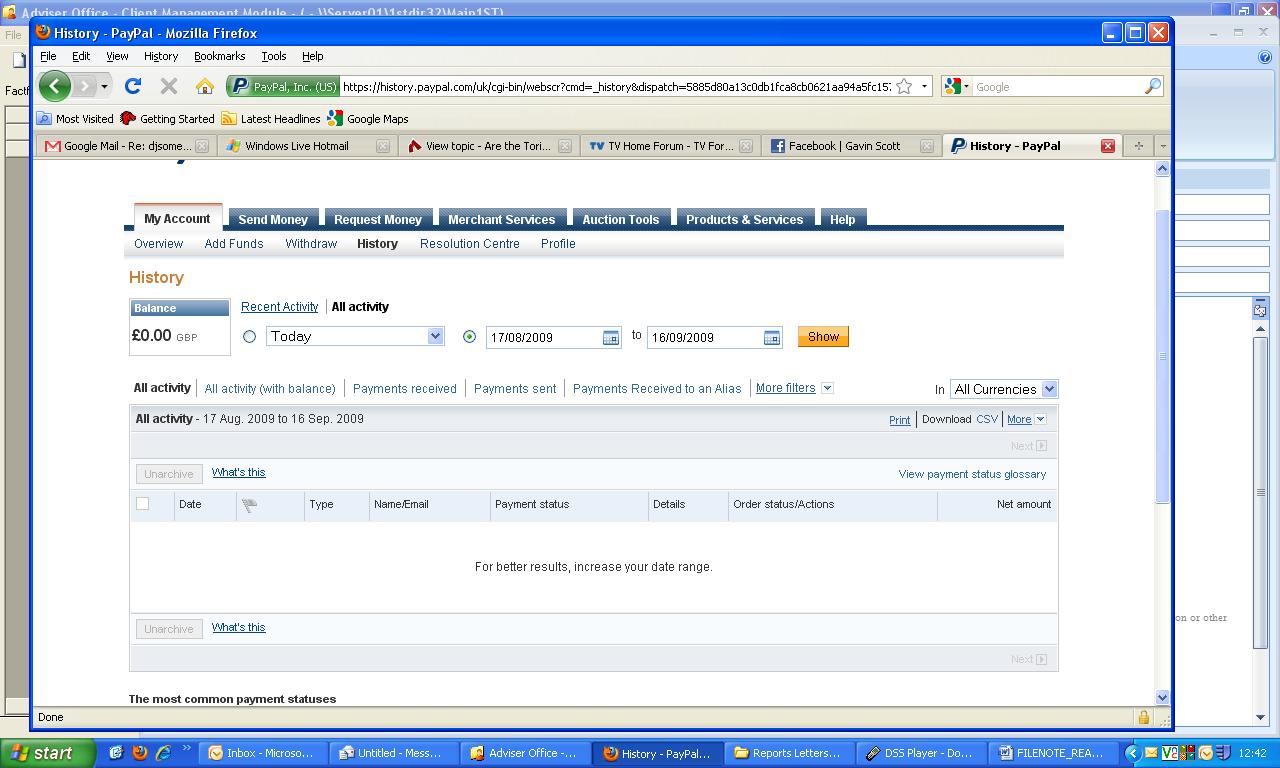
Task: Select the custom date range radio button
Action: pyautogui.click(x=469, y=337)
